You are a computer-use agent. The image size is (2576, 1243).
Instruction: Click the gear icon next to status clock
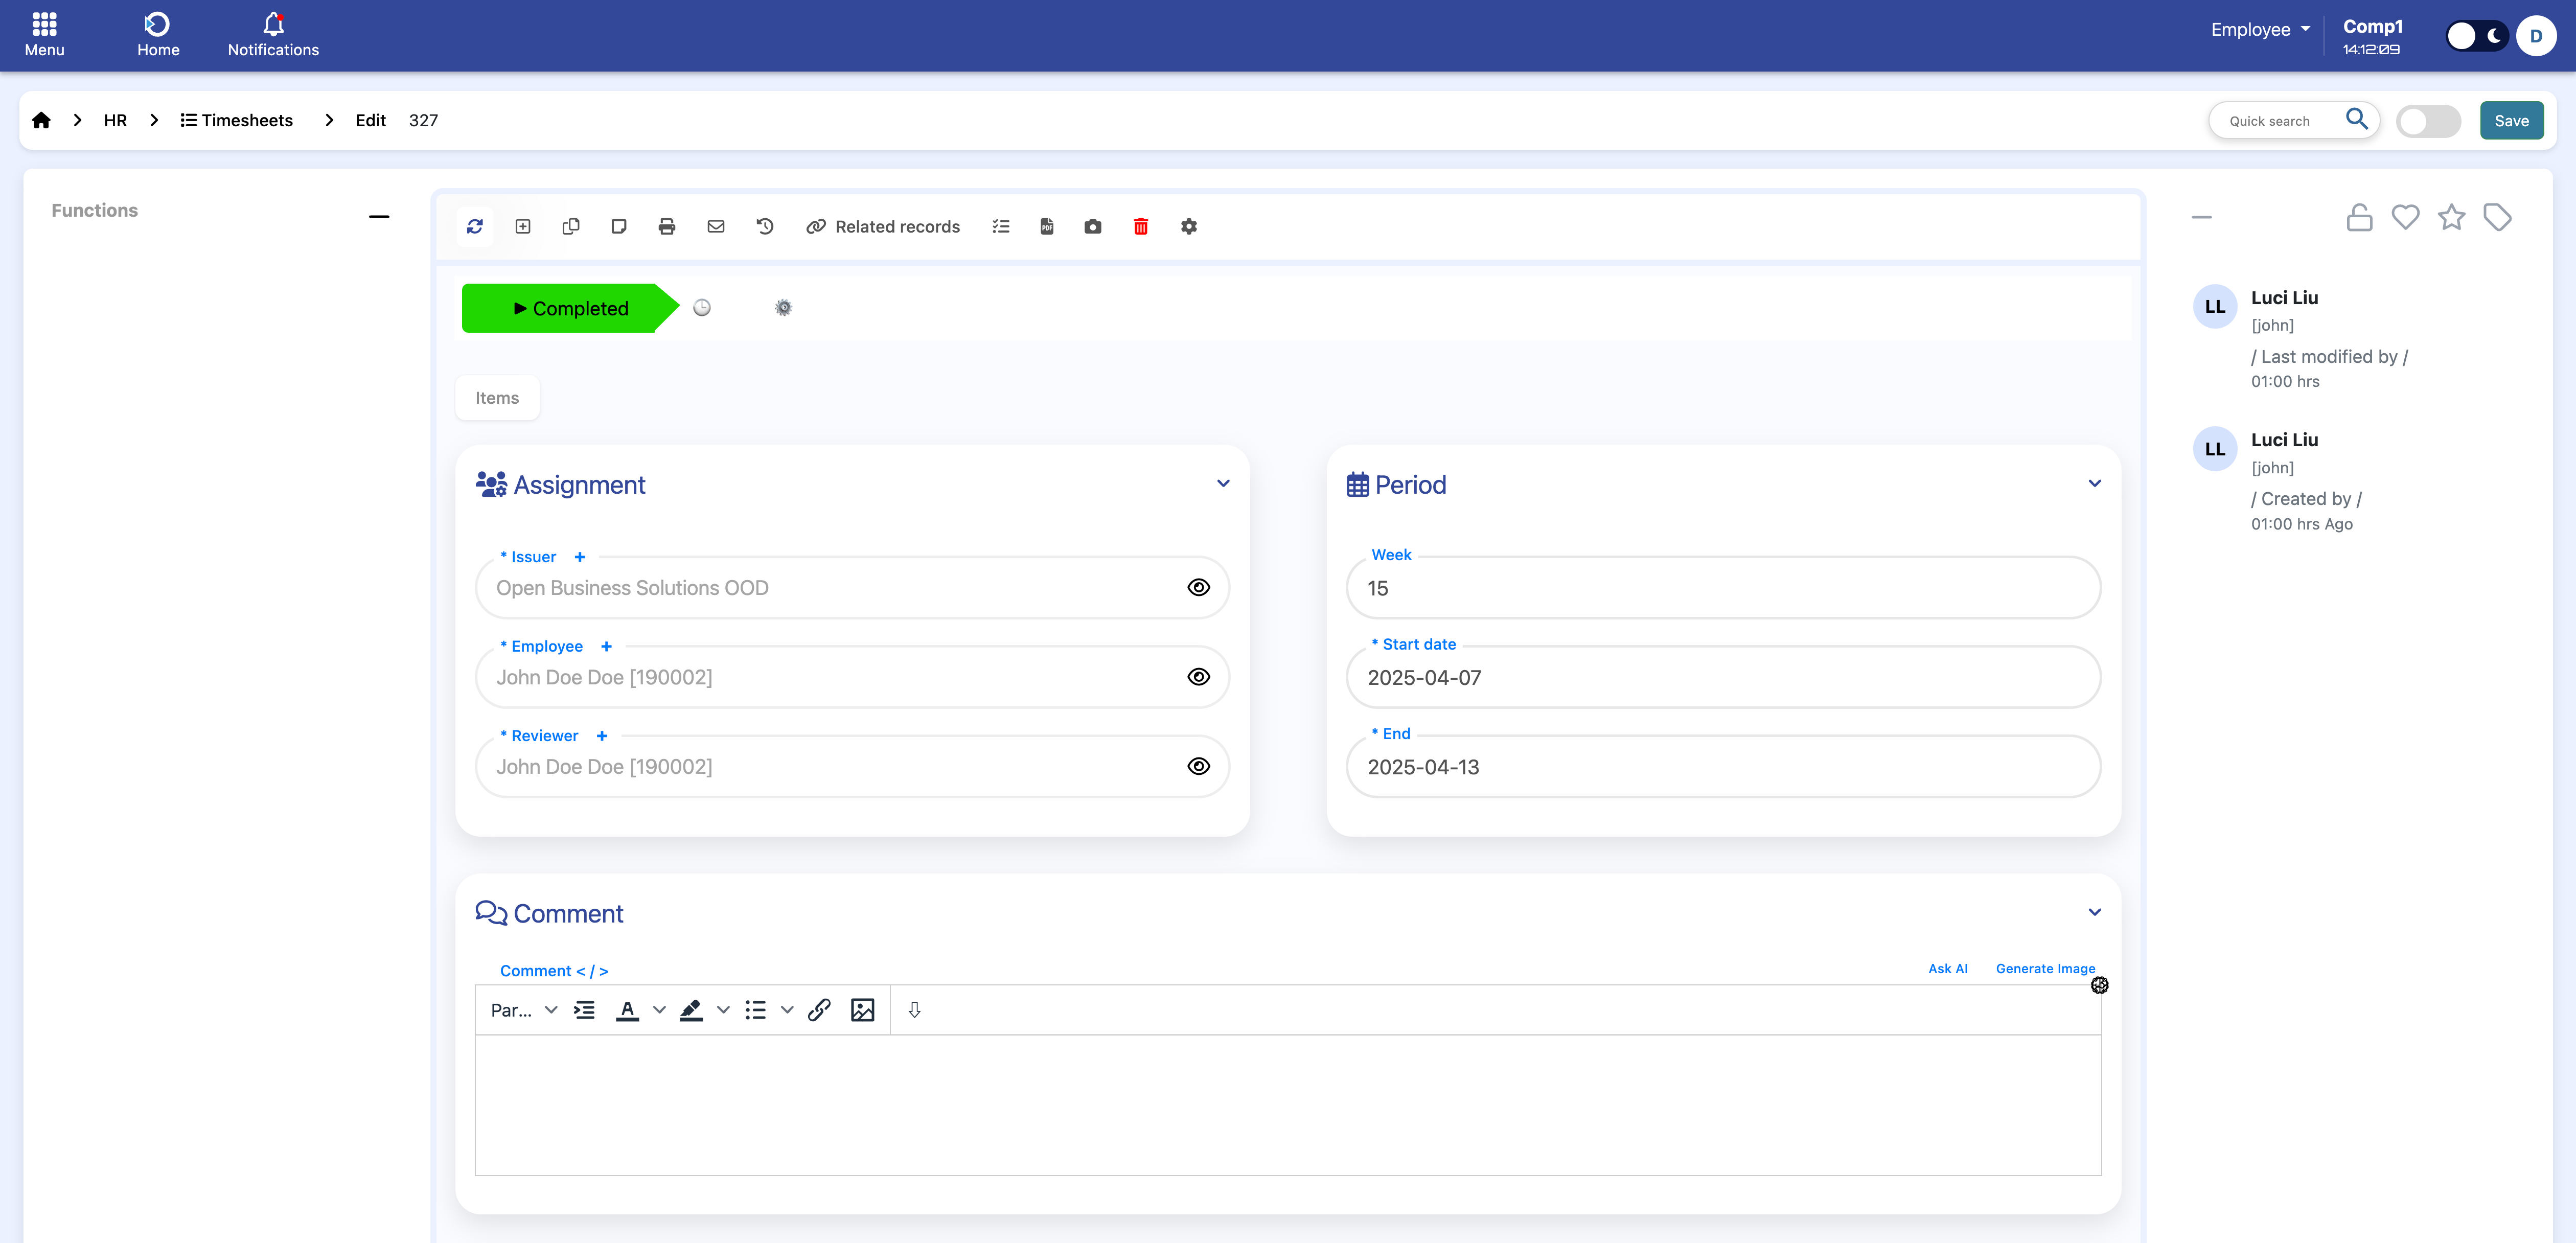(784, 308)
